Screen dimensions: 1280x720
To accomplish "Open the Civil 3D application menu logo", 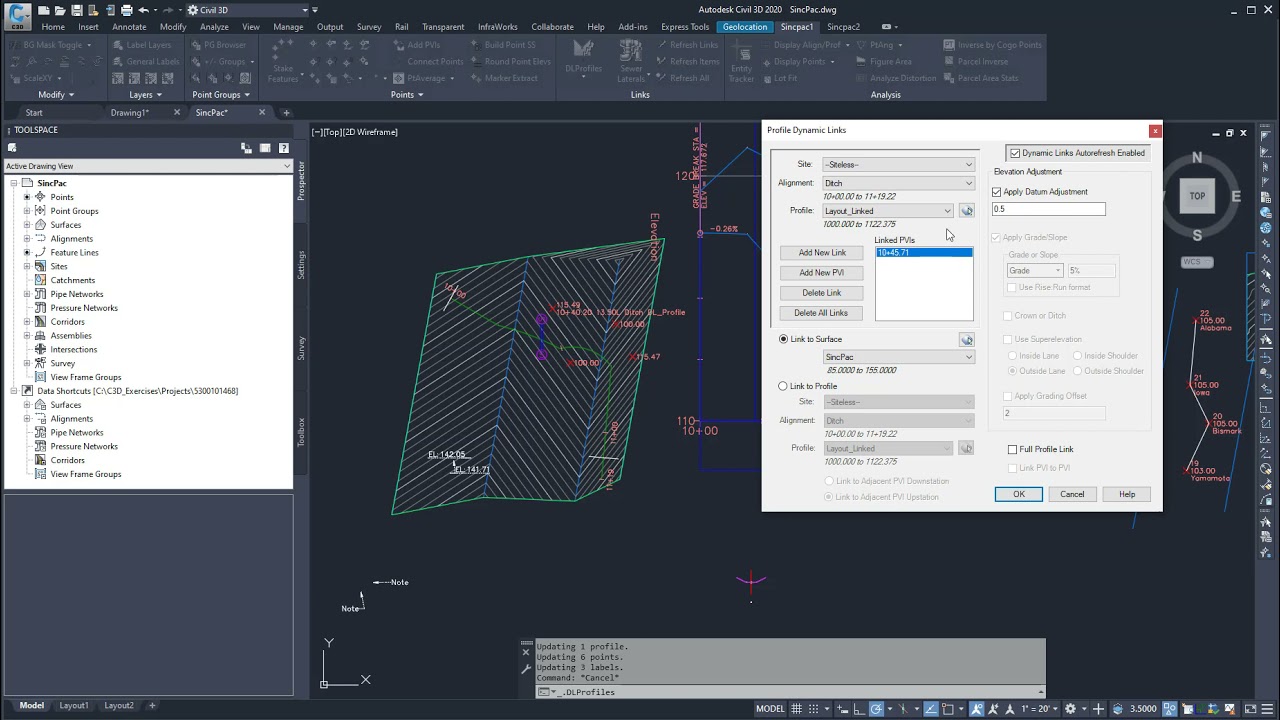I will click(x=18, y=15).
